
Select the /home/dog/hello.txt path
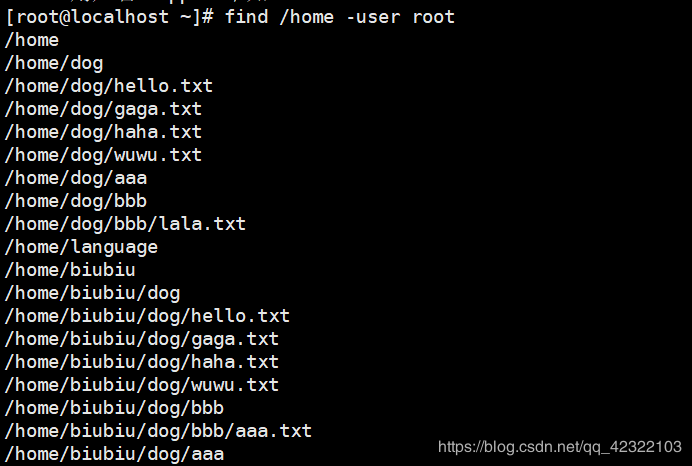click(109, 86)
